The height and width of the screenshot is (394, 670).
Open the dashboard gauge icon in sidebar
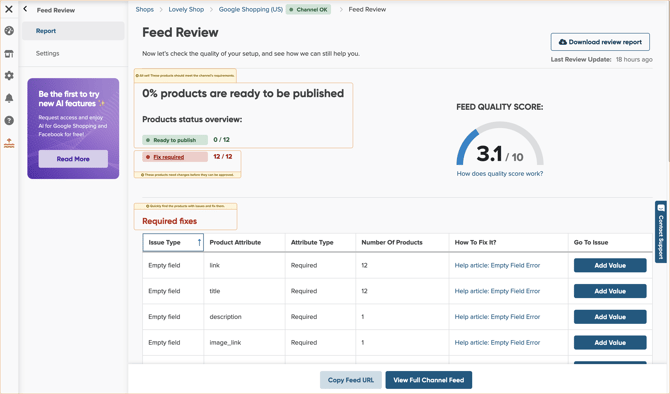9,31
